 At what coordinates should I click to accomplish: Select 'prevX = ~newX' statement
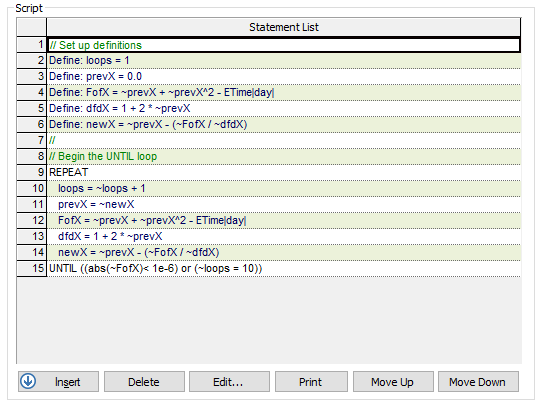pyautogui.click(x=284, y=204)
